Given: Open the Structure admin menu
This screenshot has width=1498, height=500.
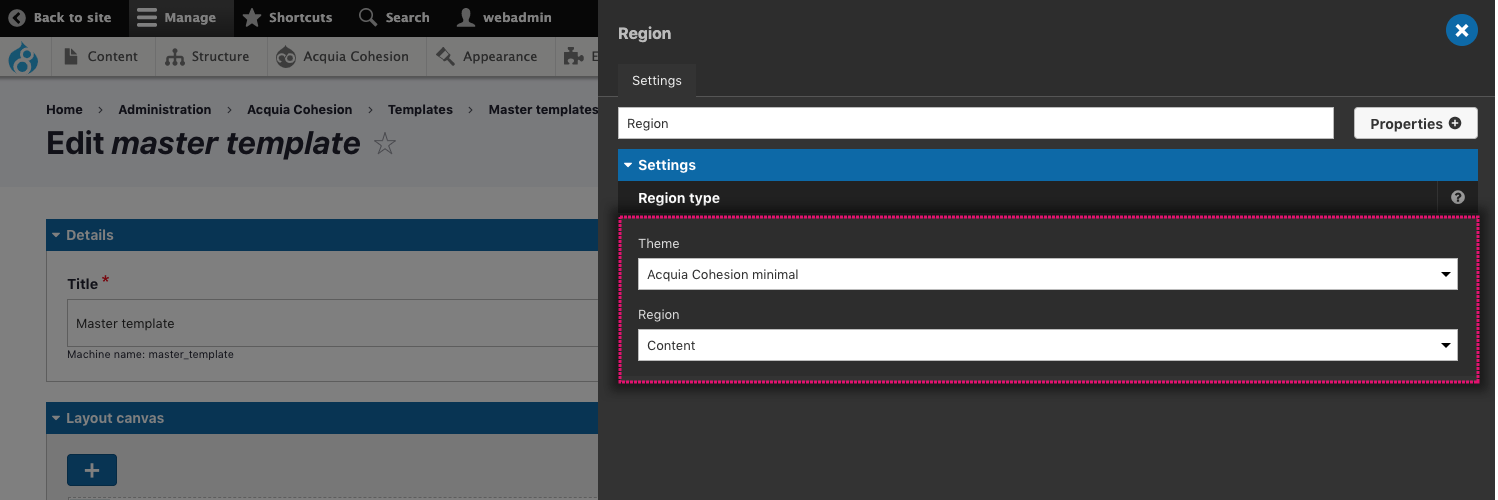Looking at the screenshot, I should coord(208,56).
